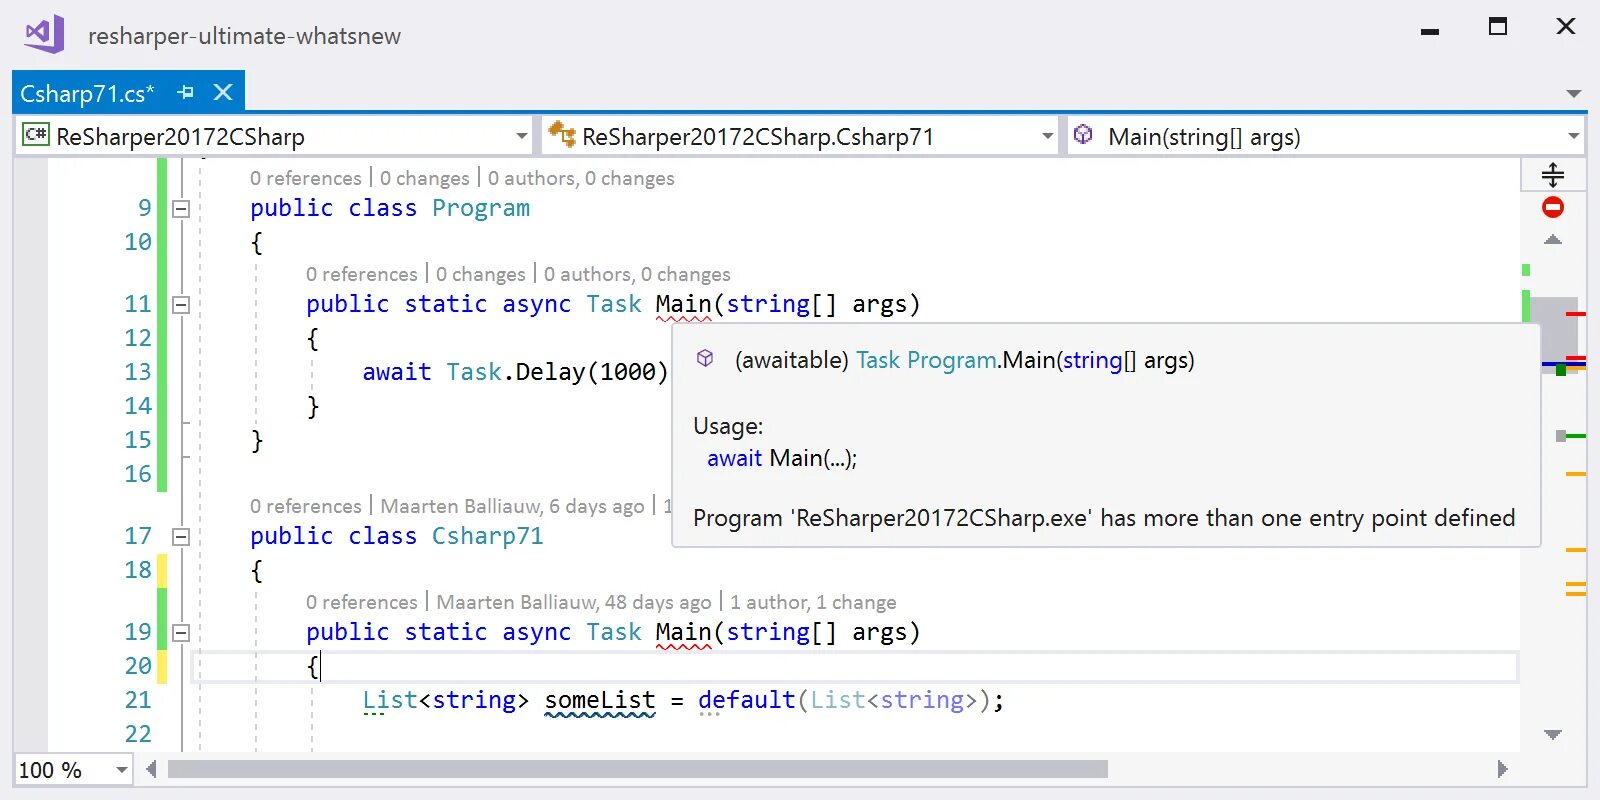Image resolution: width=1600 pixels, height=800 pixels.
Task: Minimize the Visual Studio window
Action: [x=1430, y=32]
